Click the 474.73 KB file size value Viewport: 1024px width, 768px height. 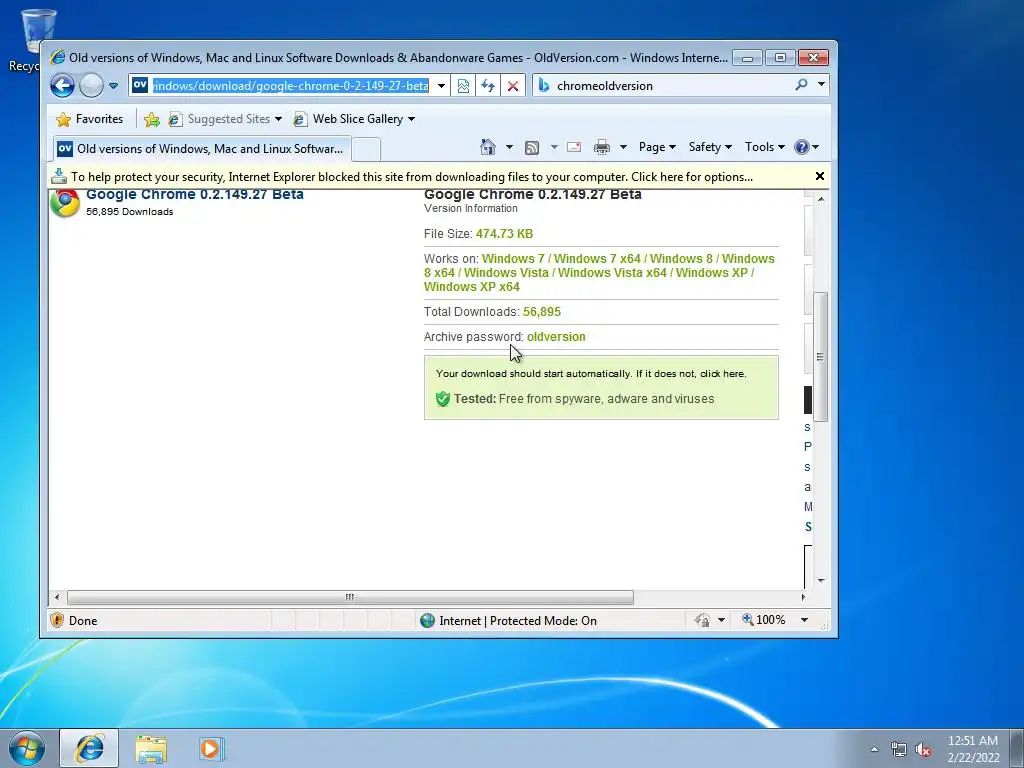(504, 234)
